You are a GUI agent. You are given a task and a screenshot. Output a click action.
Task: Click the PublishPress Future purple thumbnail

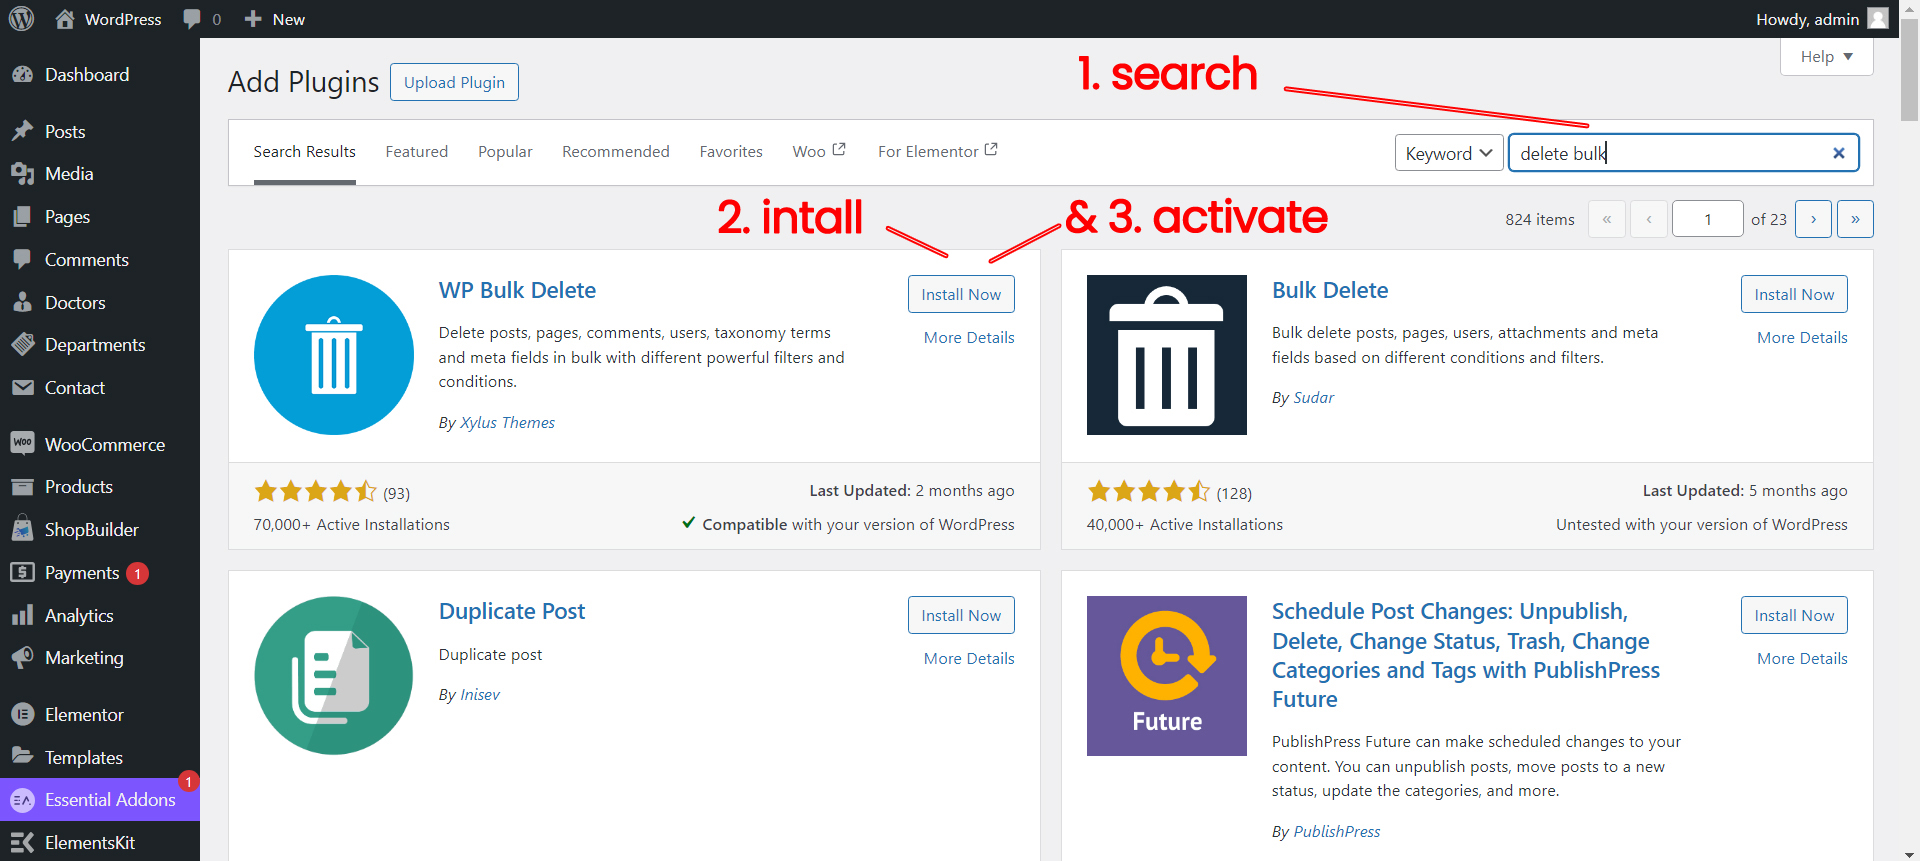coord(1167,676)
